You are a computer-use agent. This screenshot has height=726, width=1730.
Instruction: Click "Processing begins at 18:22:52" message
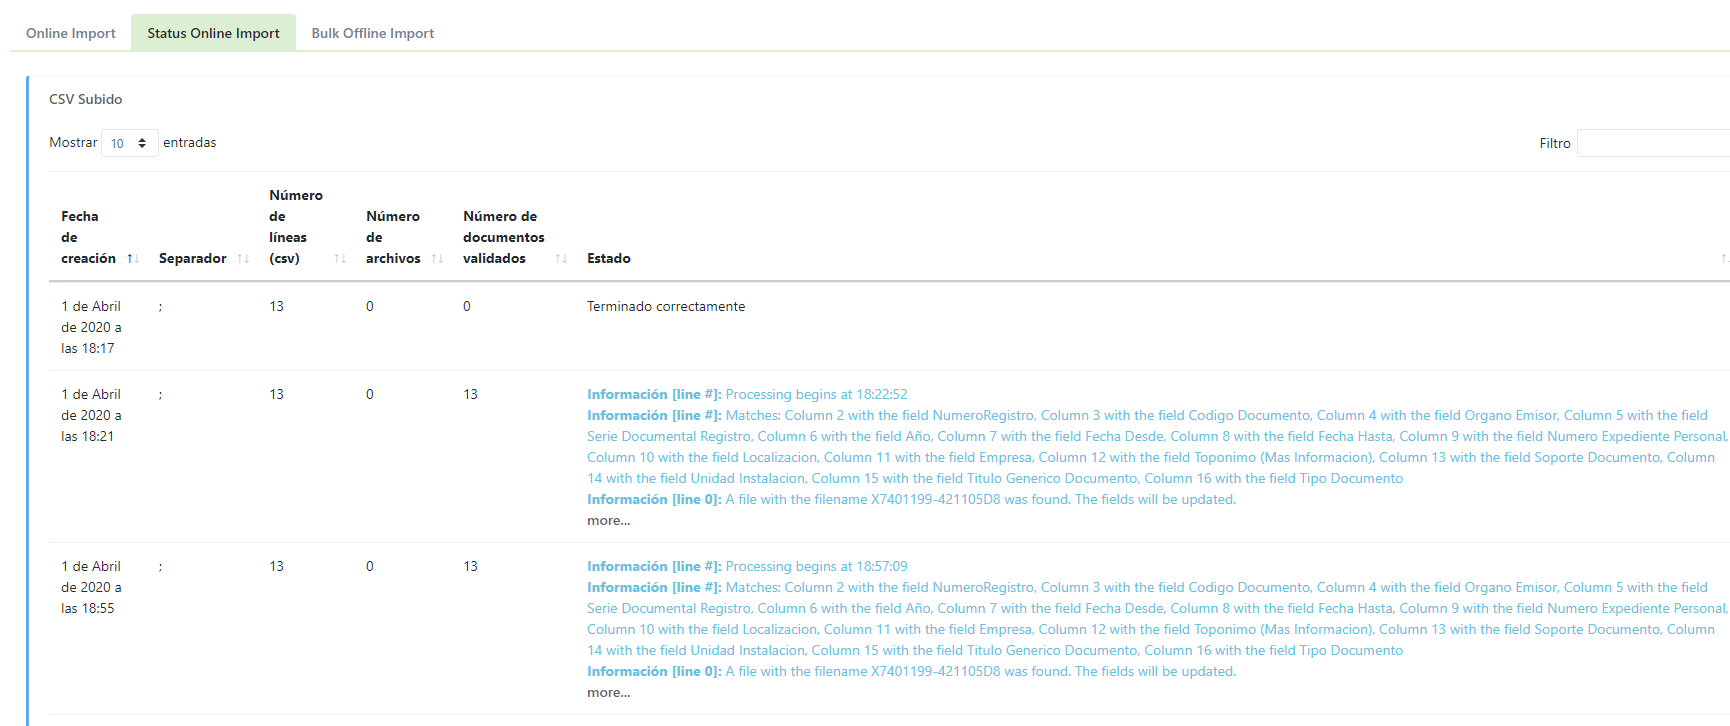coord(816,395)
